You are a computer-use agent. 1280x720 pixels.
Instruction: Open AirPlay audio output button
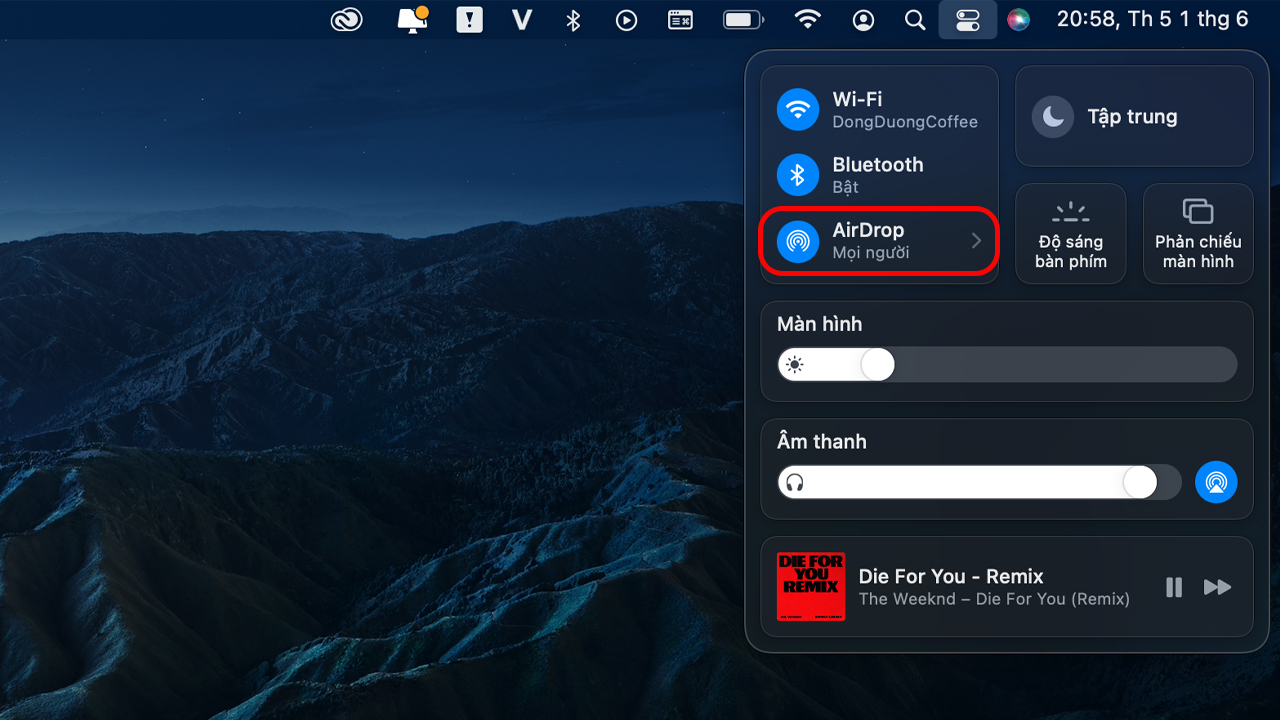click(1216, 482)
